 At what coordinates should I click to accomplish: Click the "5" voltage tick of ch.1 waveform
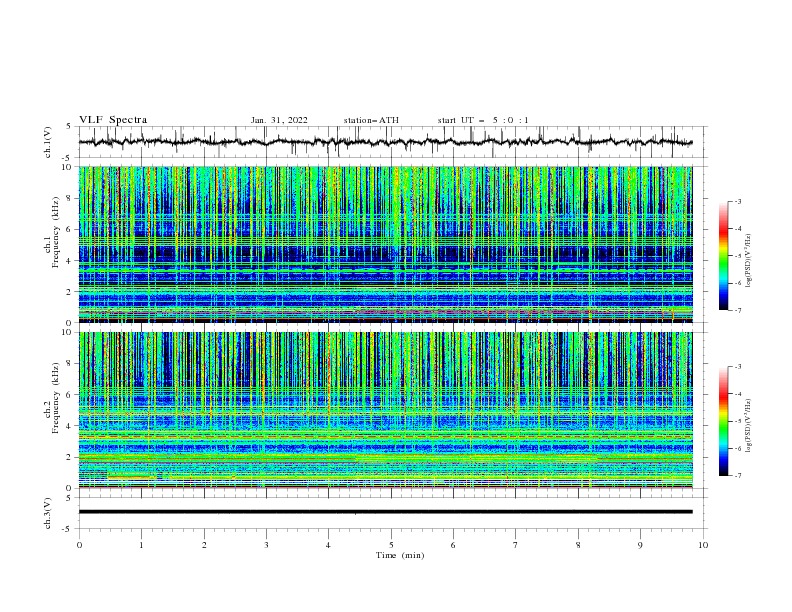(x=70, y=127)
